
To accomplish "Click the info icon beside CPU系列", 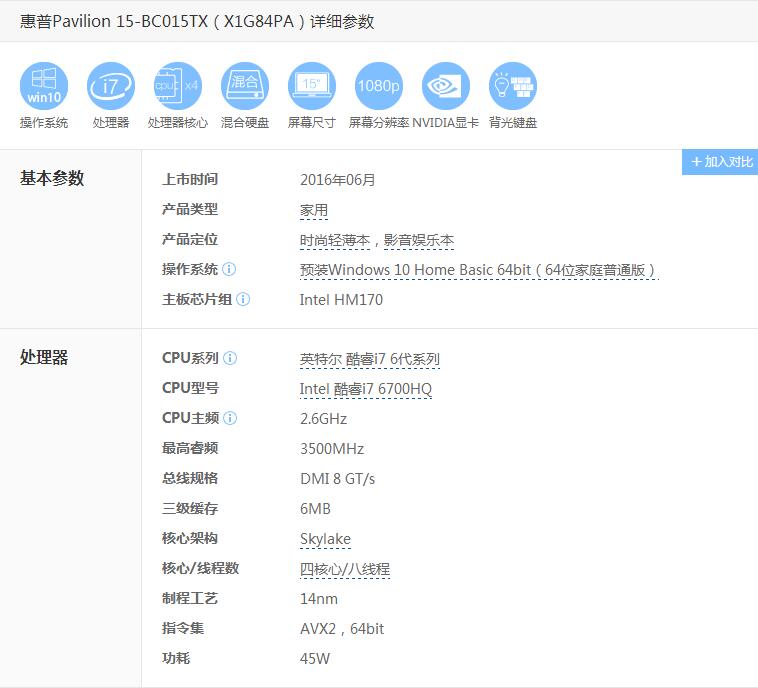I will (x=230, y=359).
